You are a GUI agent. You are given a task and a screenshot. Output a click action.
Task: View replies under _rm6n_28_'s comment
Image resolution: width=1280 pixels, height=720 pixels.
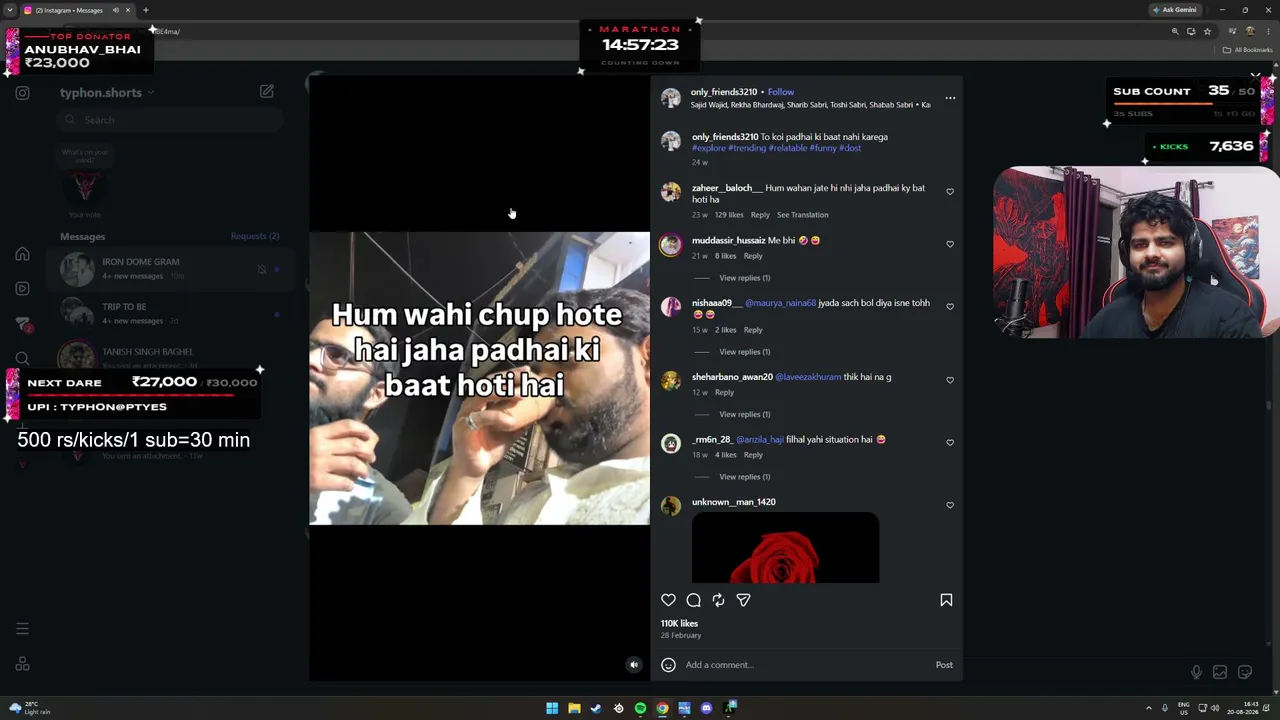(x=745, y=477)
